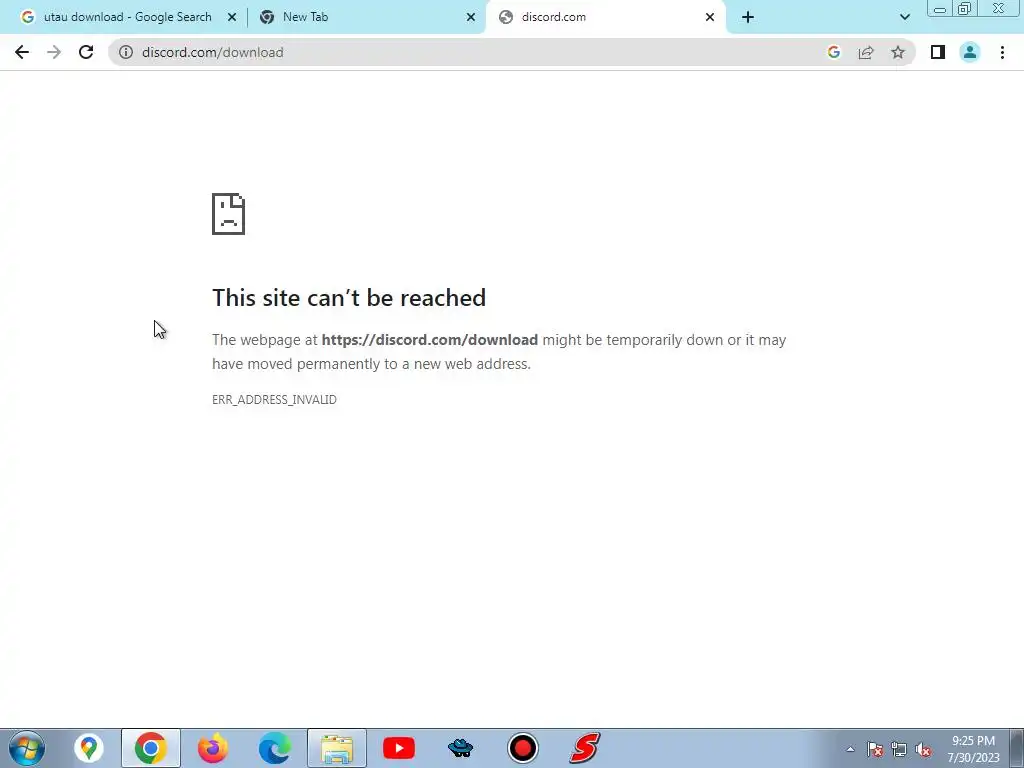Share this page icon
This screenshot has width=1024, height=768.
(866, 52)
